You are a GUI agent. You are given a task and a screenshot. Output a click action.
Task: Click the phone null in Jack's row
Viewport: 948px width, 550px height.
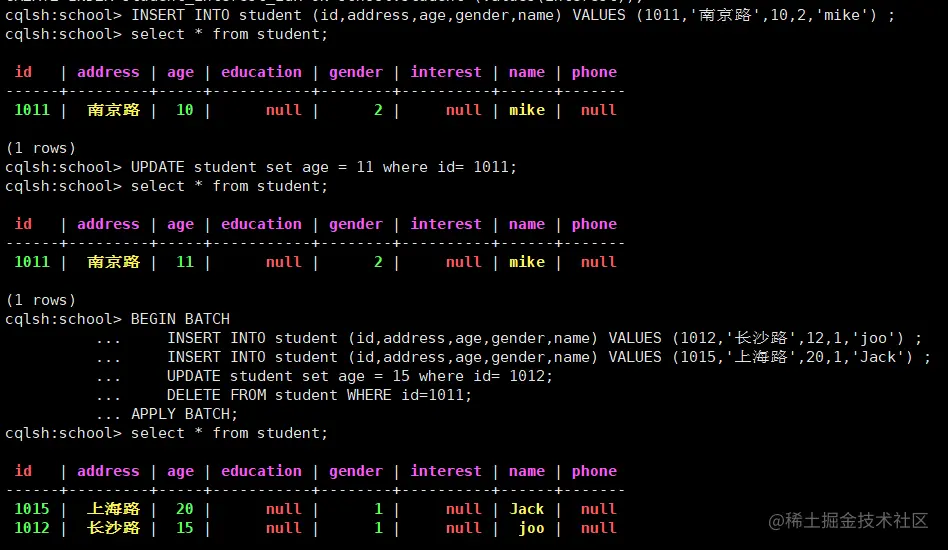coord(599,509)
